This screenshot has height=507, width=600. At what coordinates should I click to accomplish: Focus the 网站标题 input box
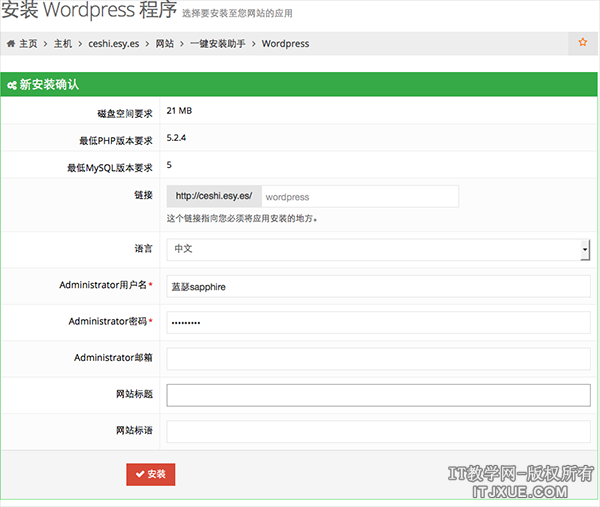click(x=378, y=395)
